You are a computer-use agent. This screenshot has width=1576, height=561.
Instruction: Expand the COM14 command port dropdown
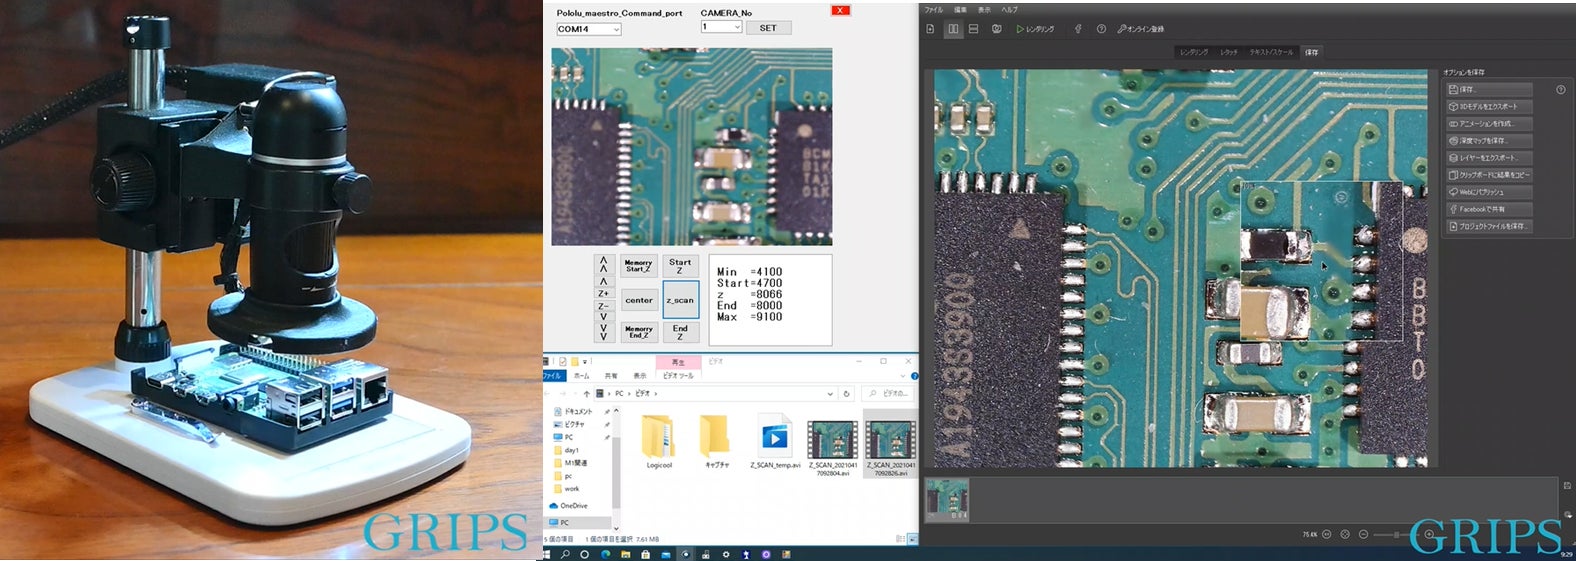(616, 30)
